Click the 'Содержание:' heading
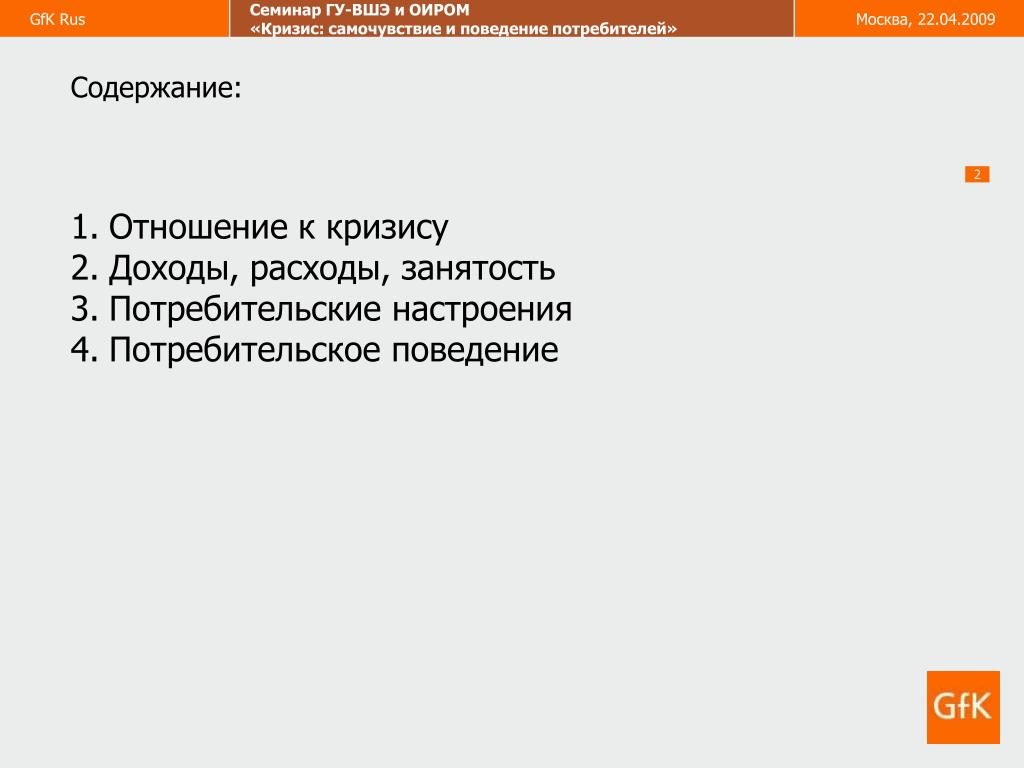The image size is (1024, 768). click(156, 88)
